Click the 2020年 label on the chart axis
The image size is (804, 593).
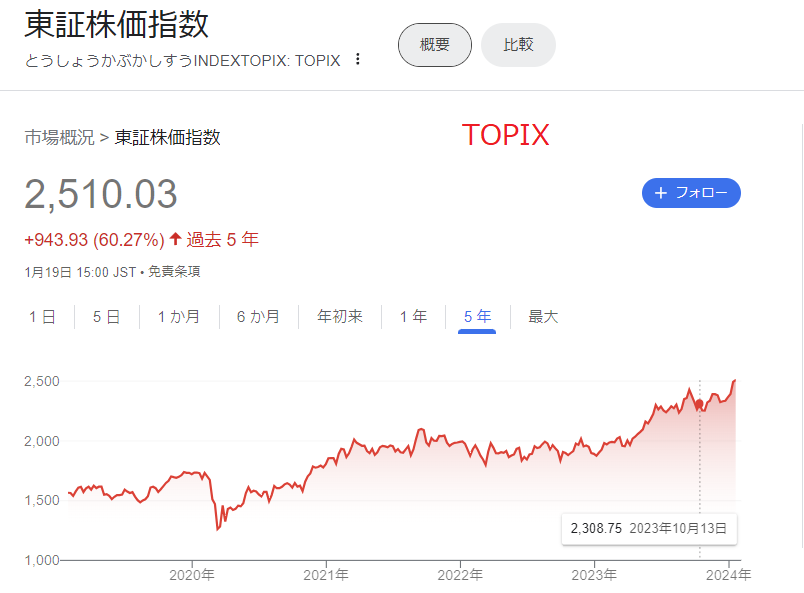coord(192,575)
